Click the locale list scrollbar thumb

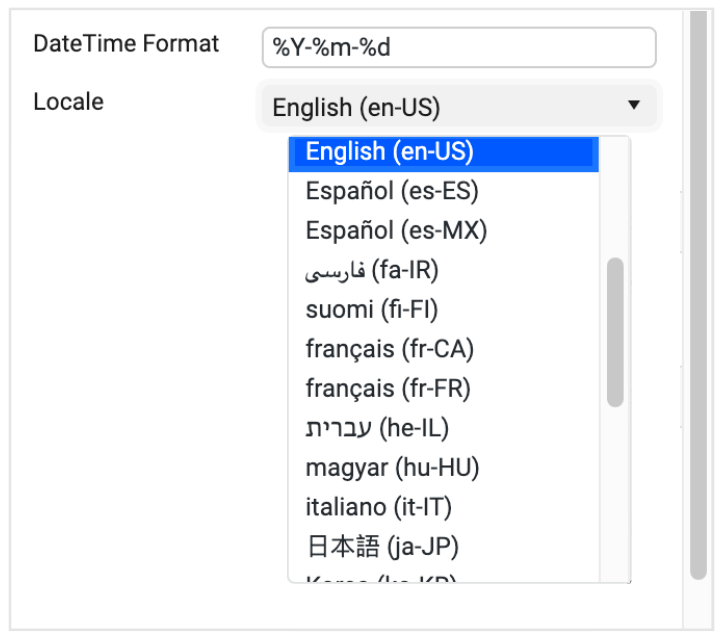615,332
